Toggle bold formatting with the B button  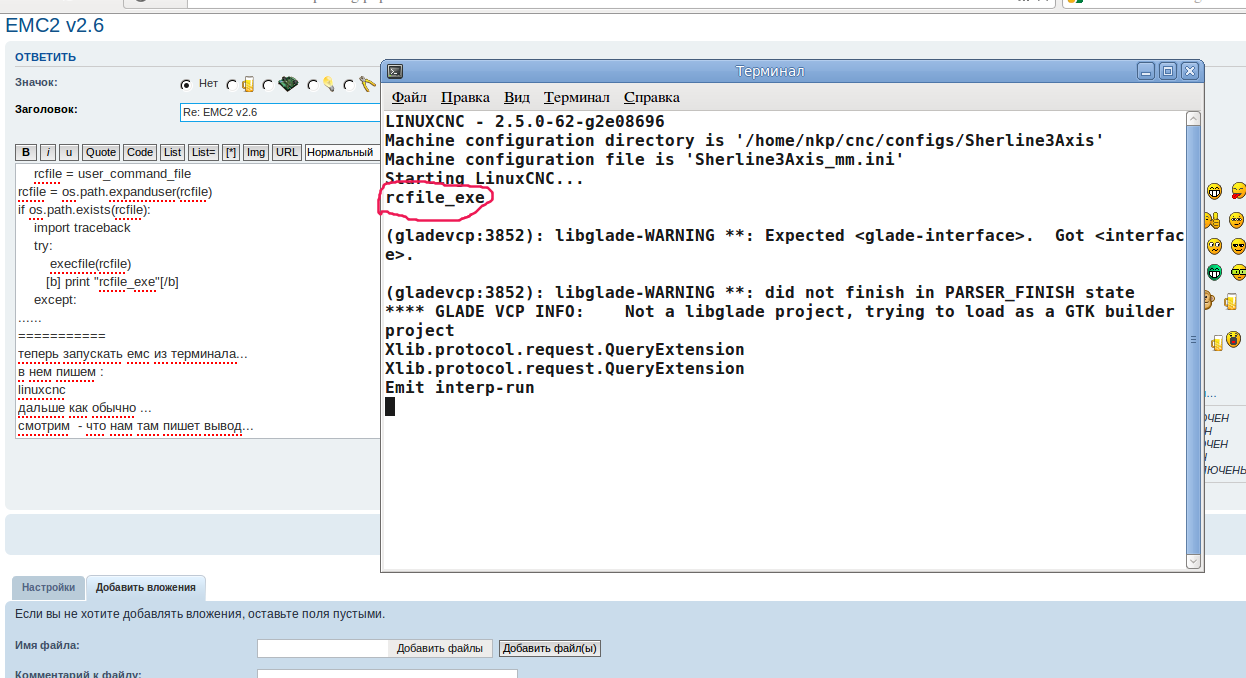pos(27,152)
